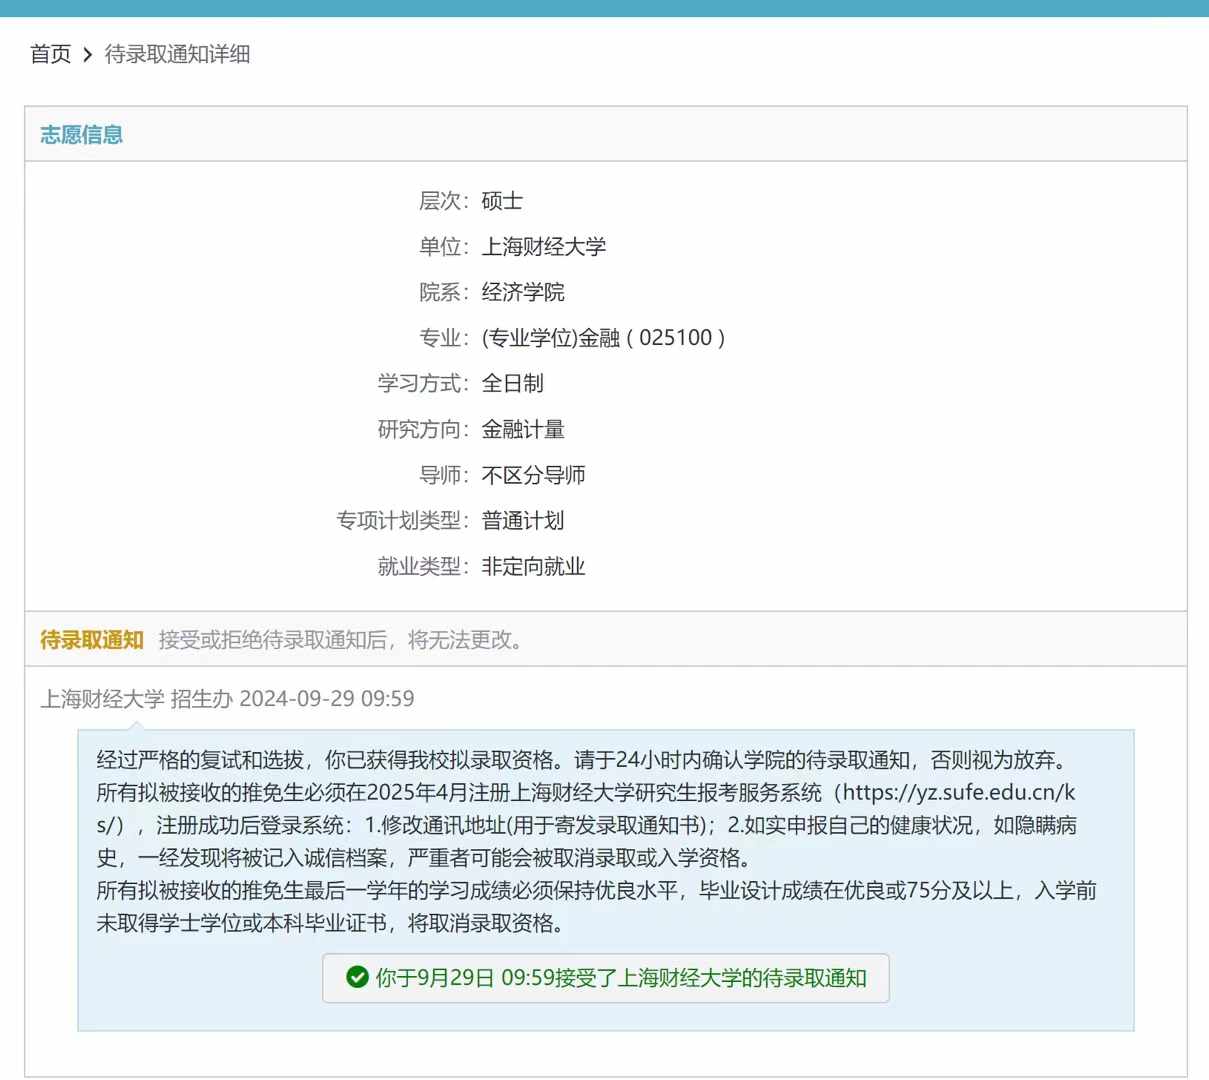The image size is (1209, 1080).
Task: Select the 导师 value 不区分导师
Action: click(533, 475)
